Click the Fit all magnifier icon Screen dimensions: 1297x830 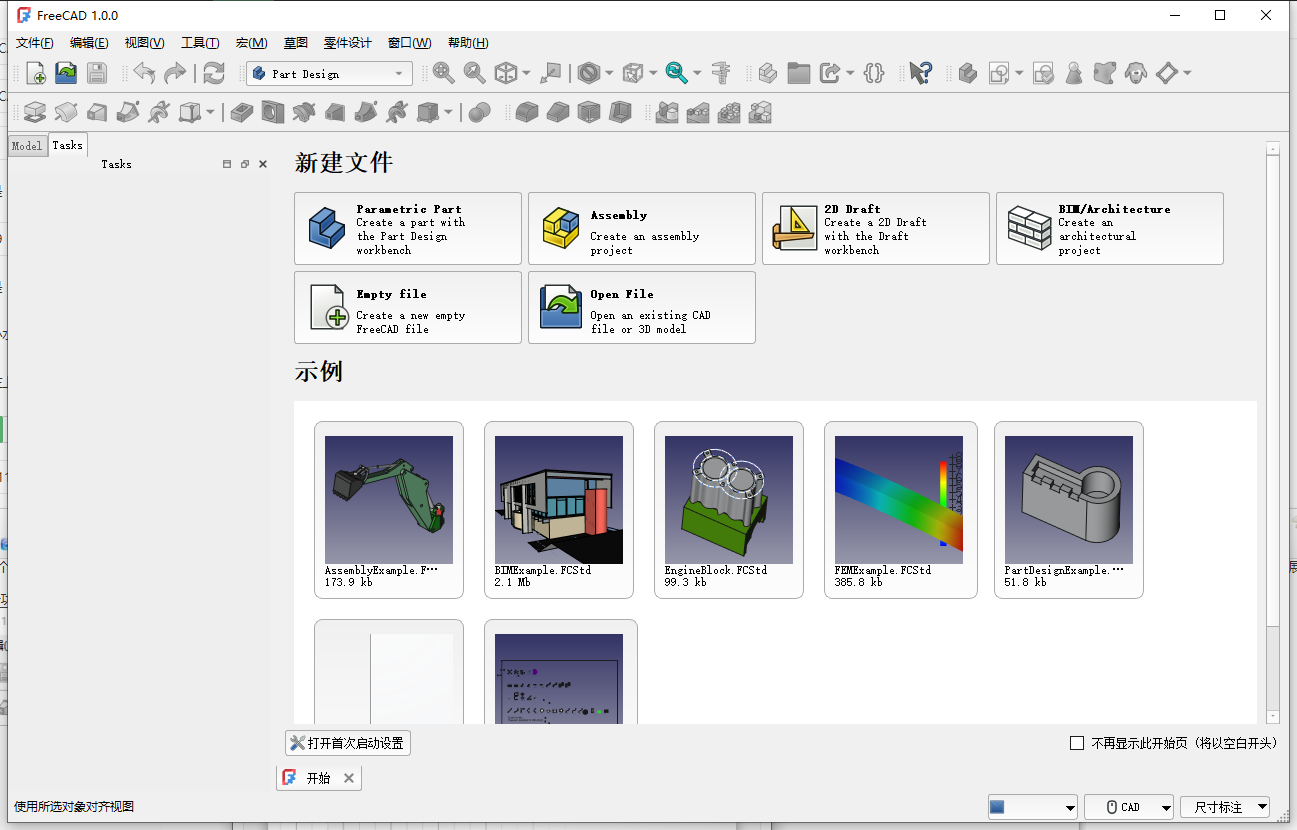coord(443,73)
